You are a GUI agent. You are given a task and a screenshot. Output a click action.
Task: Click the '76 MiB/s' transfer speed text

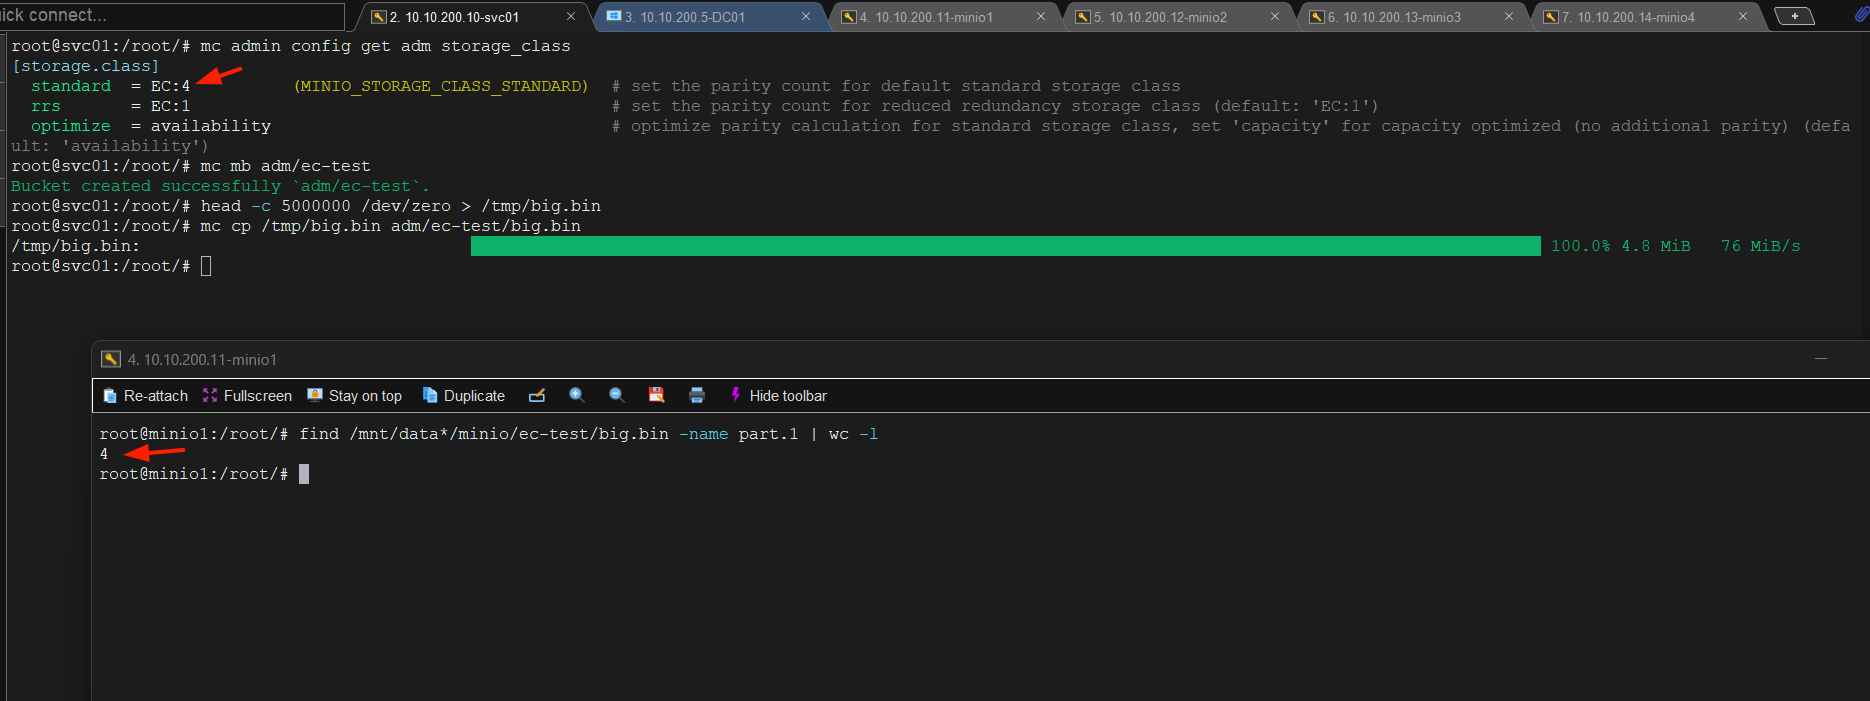tap(1760, 246)
